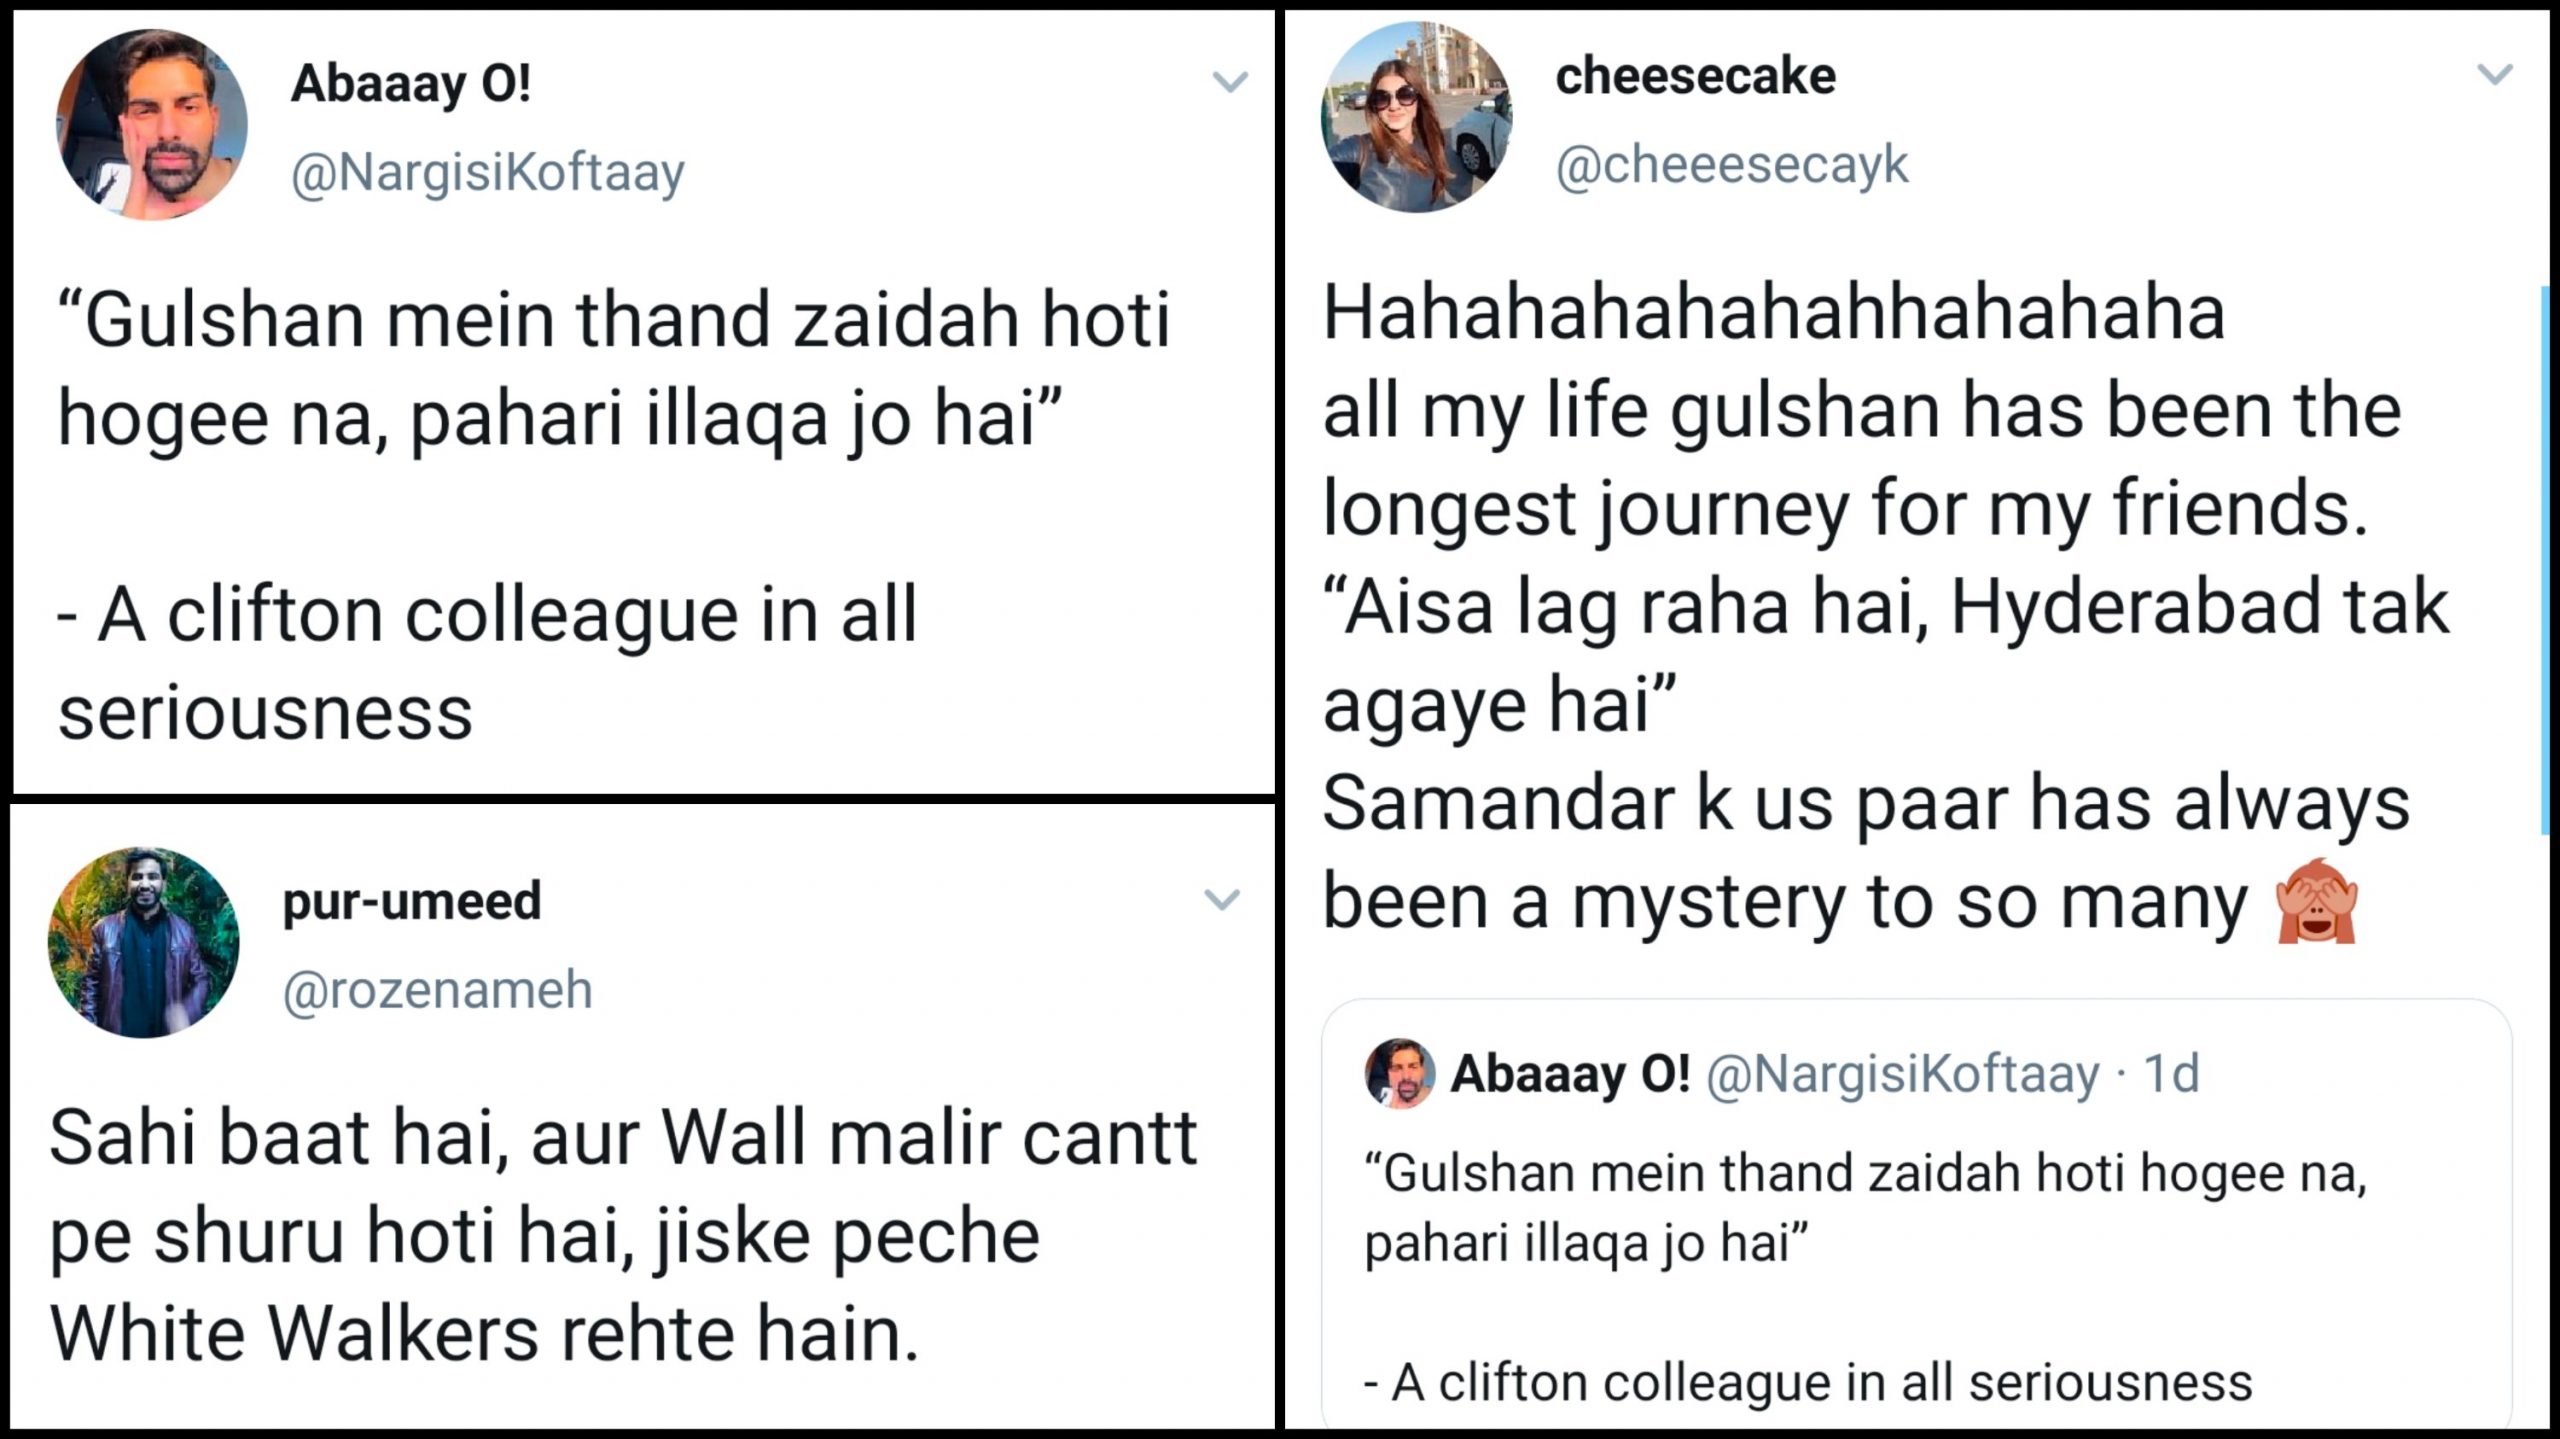Open the @NargisiKoftaay handle inside quoted tweet

[x=1901, y=1074]
